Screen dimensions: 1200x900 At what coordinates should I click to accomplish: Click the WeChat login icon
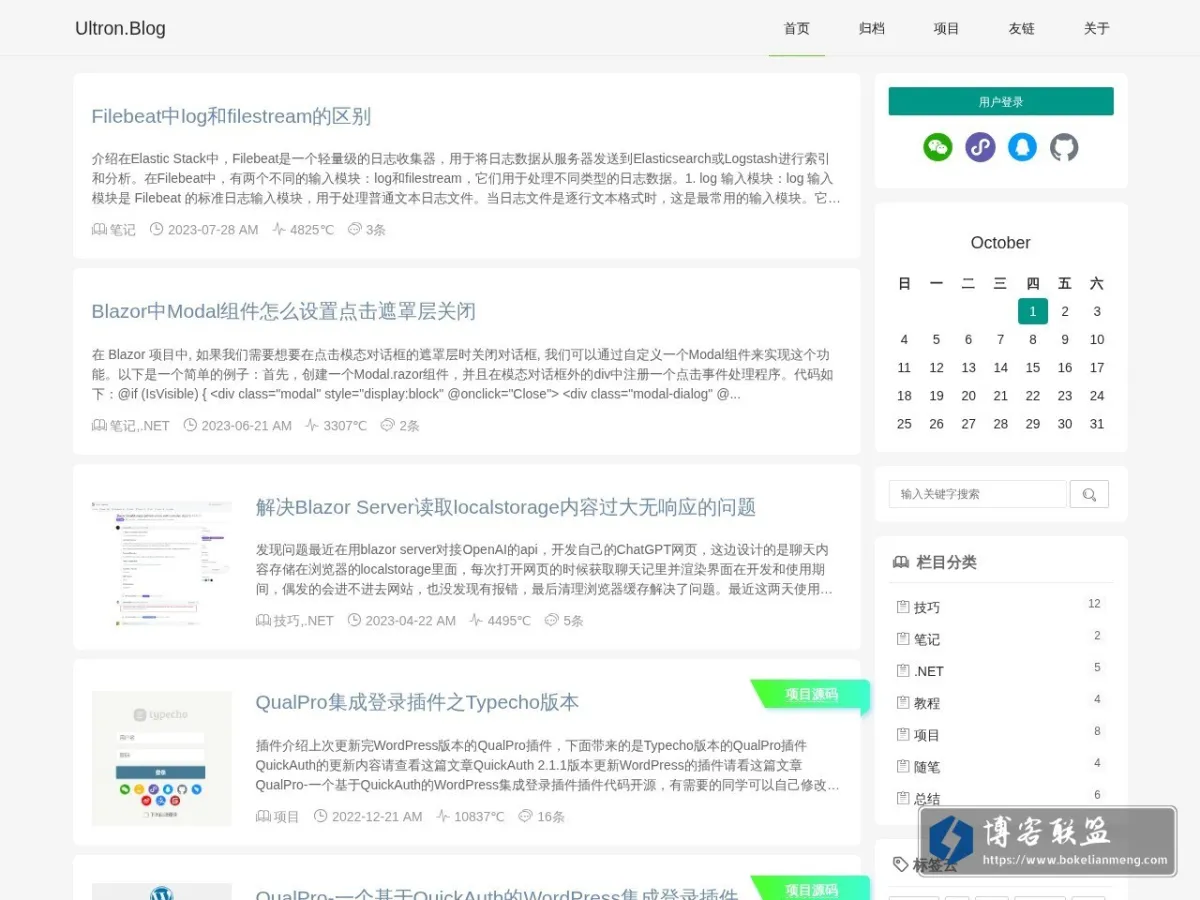[x=938, y=147]
